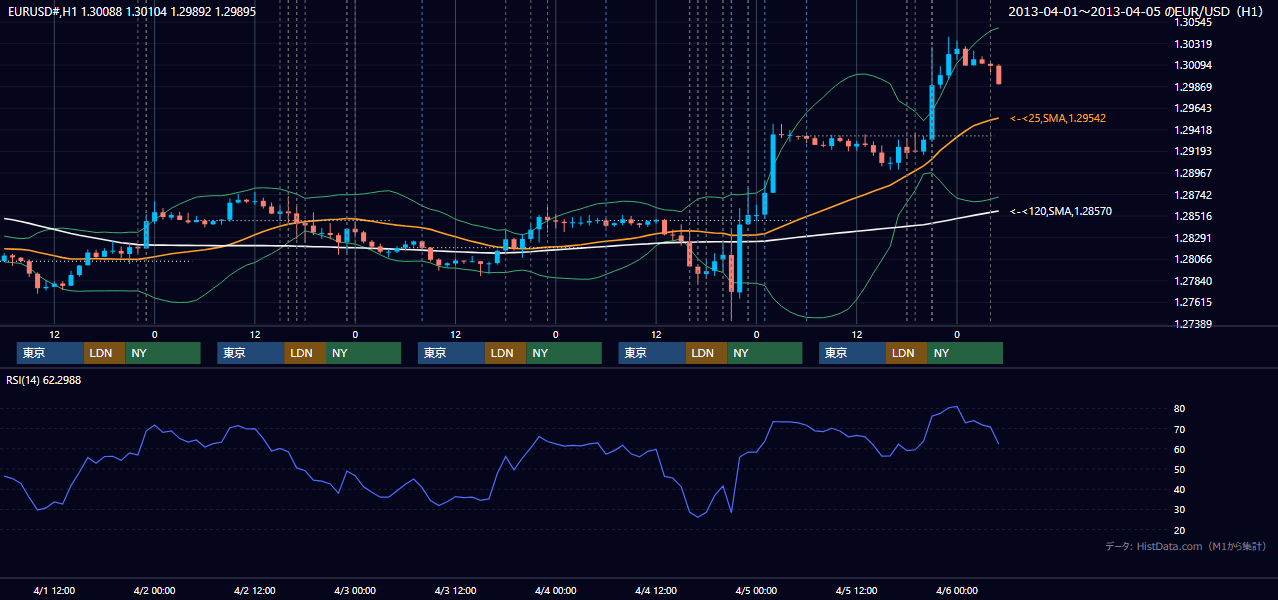Click price axis value 1.28291
This screenshot has width=1278, height=600.
[1193, 238]
